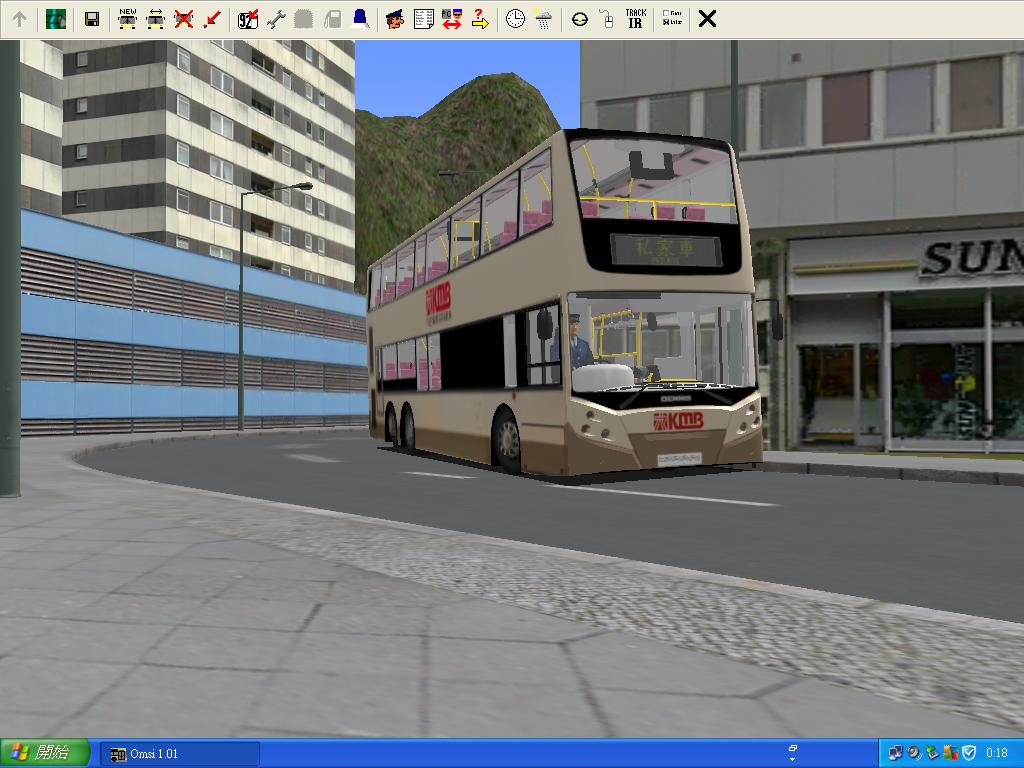Toggle the TRACK IR button
The width and height of the screenshot is (1024, 768).
635,18
